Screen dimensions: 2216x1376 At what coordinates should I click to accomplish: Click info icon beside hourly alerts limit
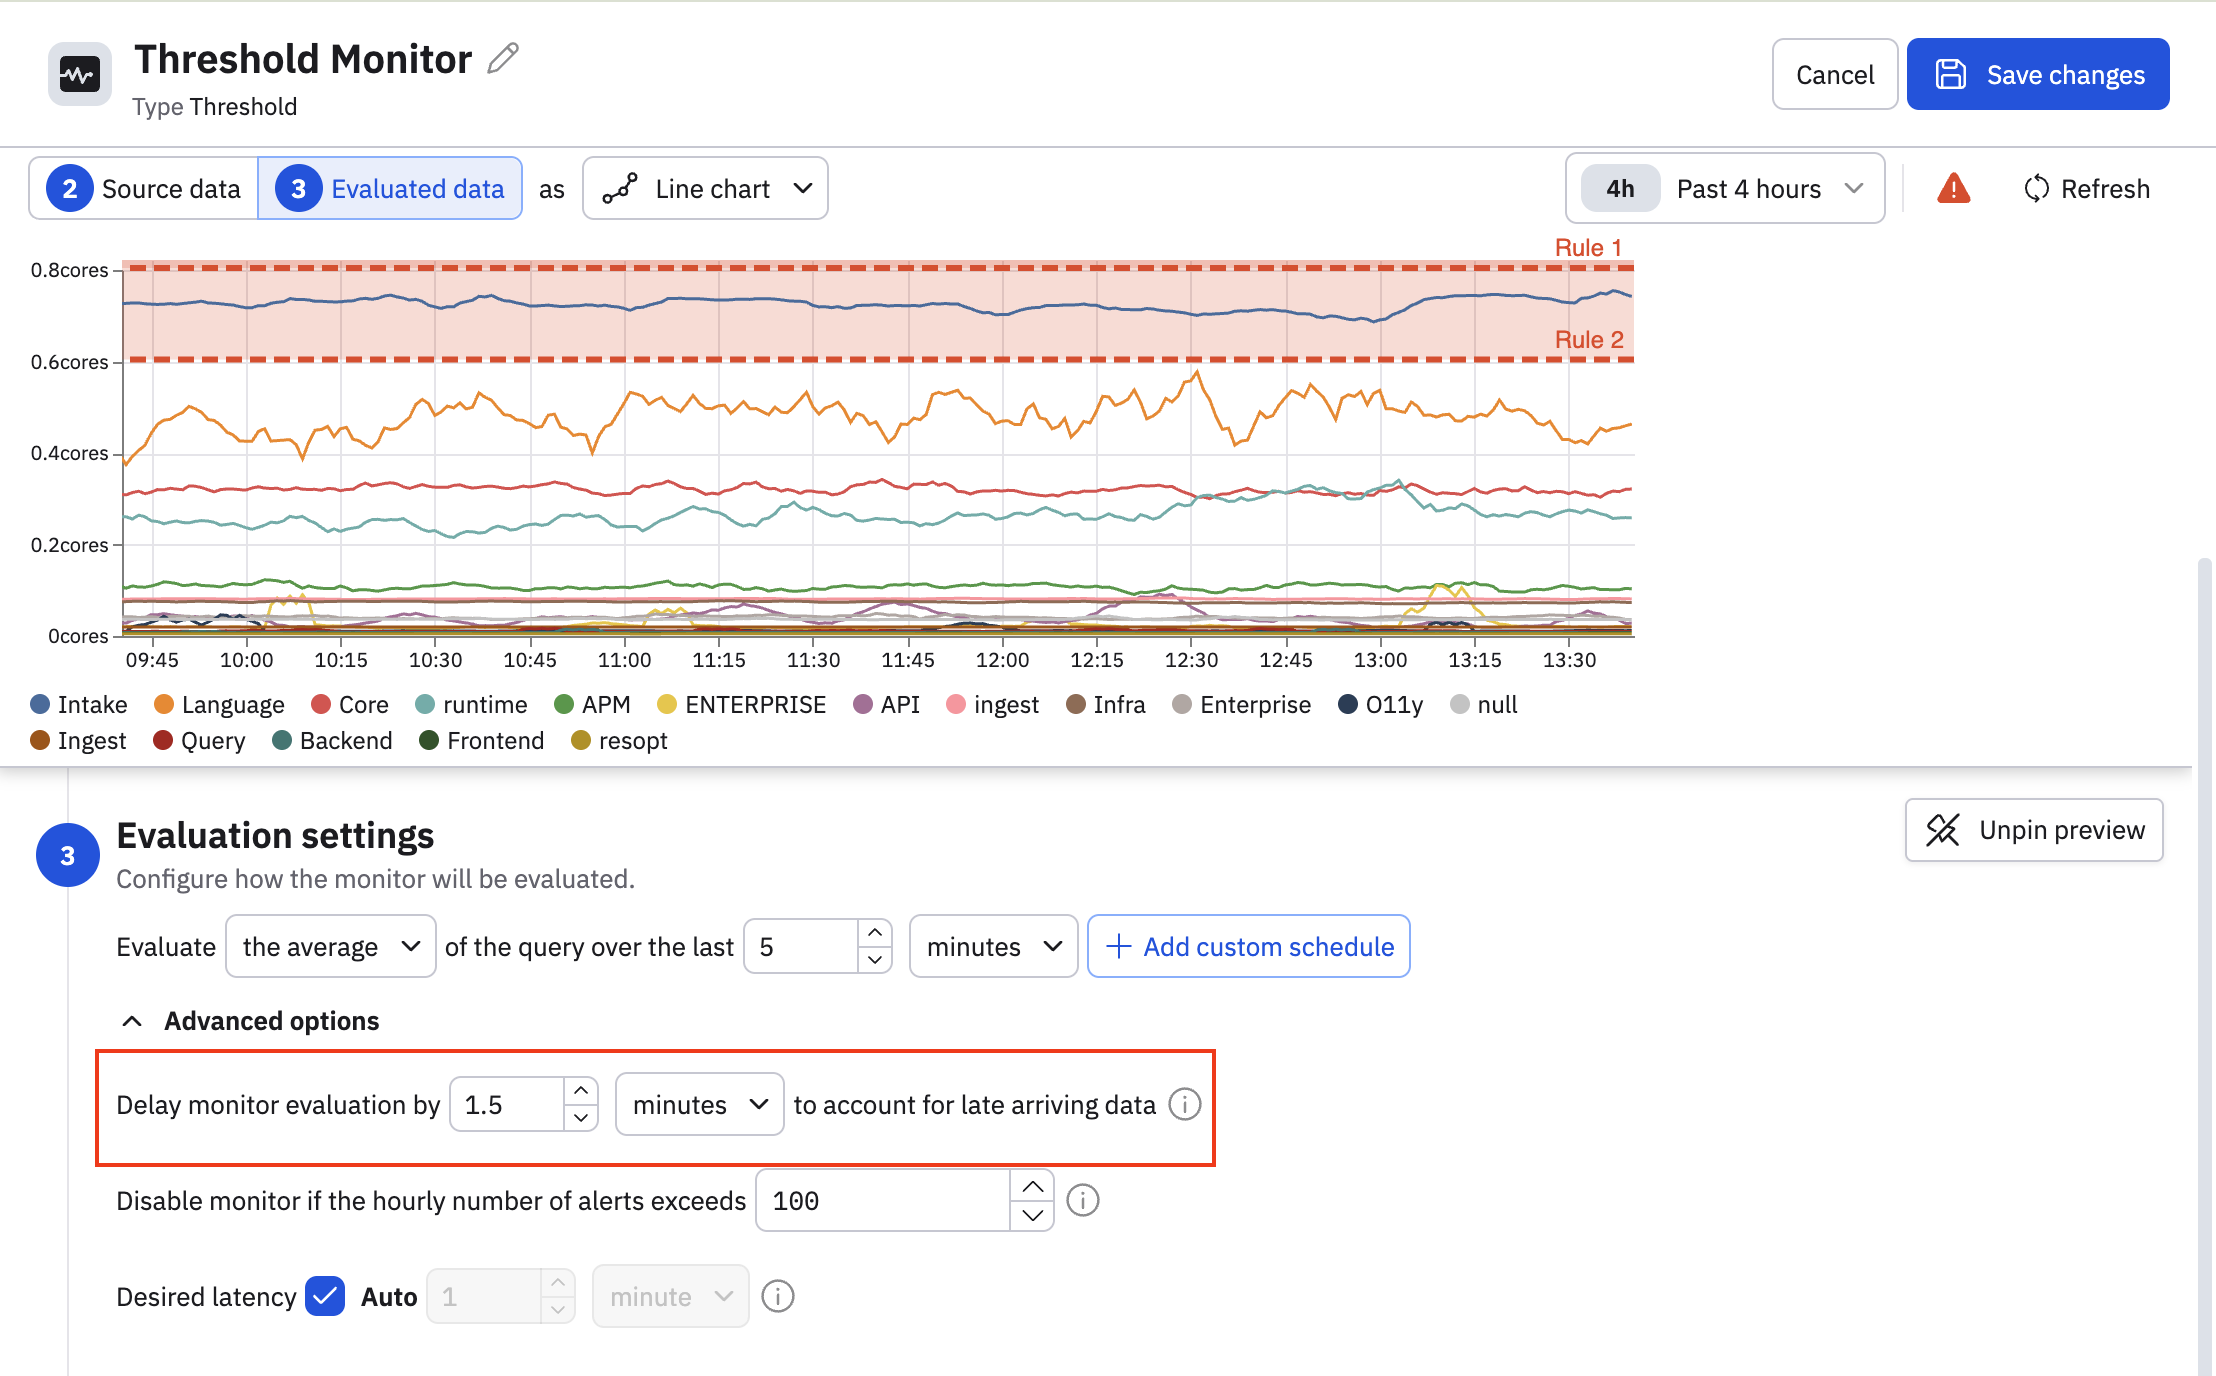click(1082, 1200)
